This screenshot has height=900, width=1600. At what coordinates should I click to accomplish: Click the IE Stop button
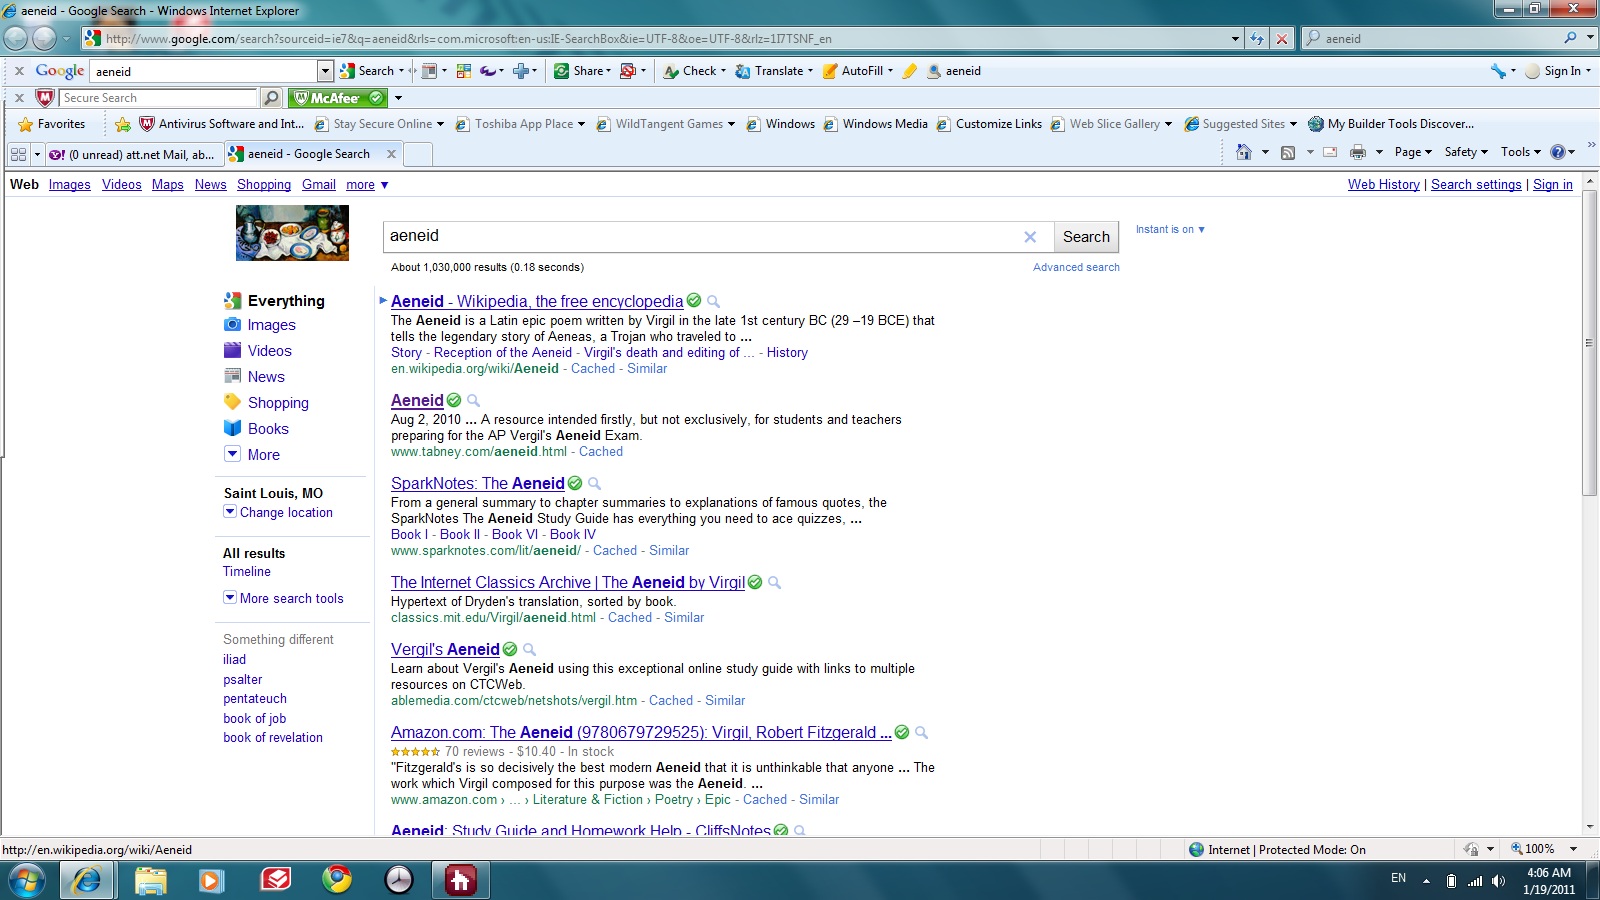coord(1282,39)
